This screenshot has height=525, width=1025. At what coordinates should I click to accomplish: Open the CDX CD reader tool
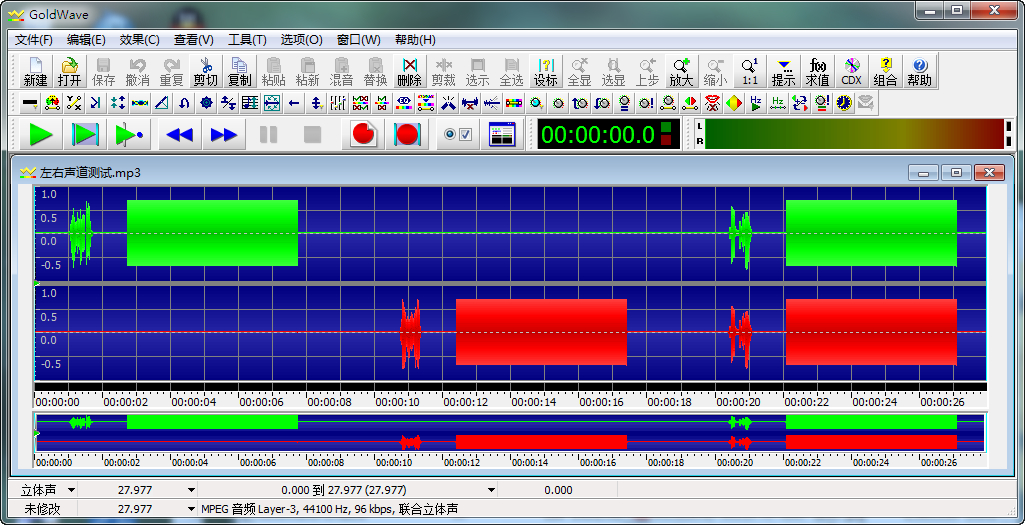pyautogui.click(x=851, y=71)
